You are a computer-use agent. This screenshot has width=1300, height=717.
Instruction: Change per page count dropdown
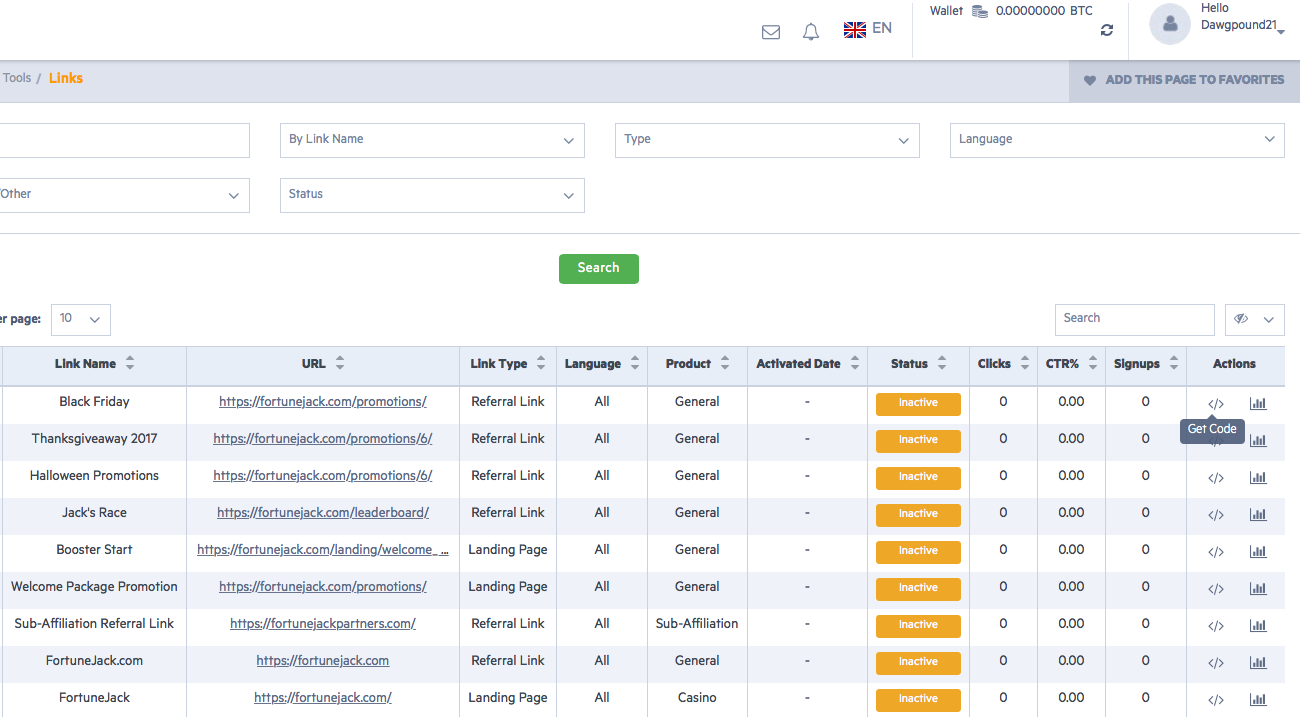[x=80, y=319]
